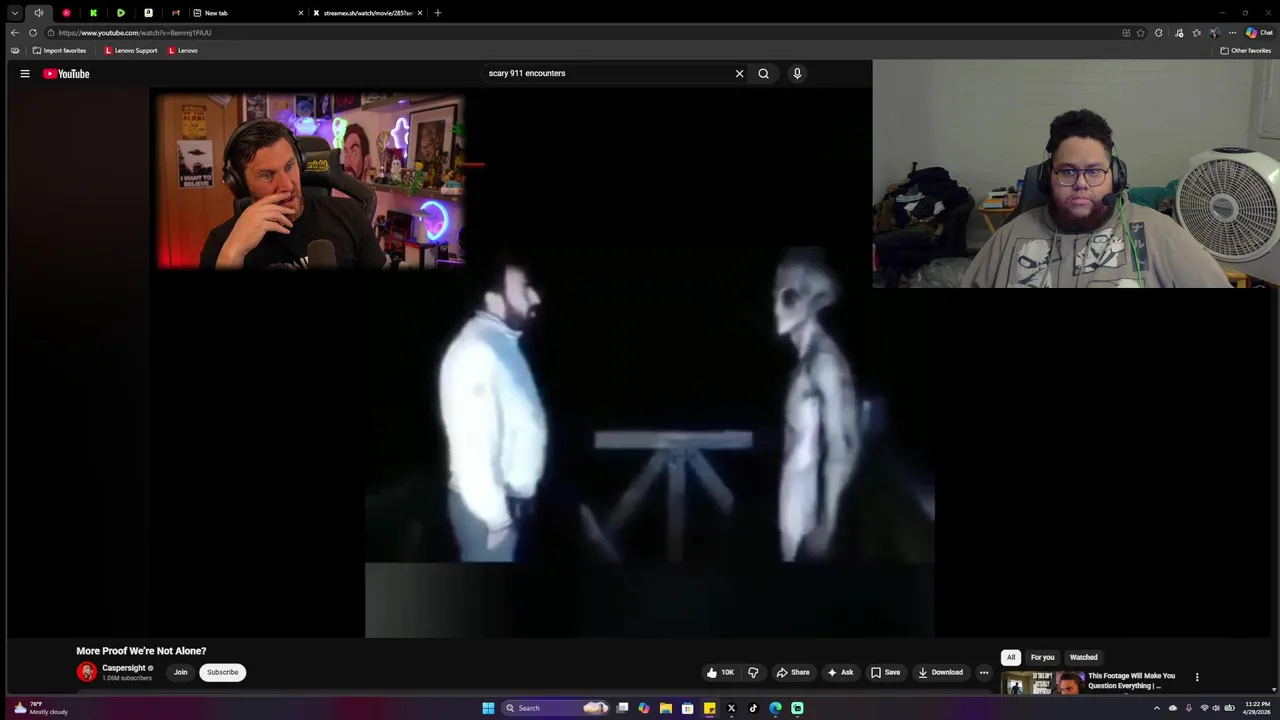
Task: Open browser Settings and more menu
Action: [1232, 33]
